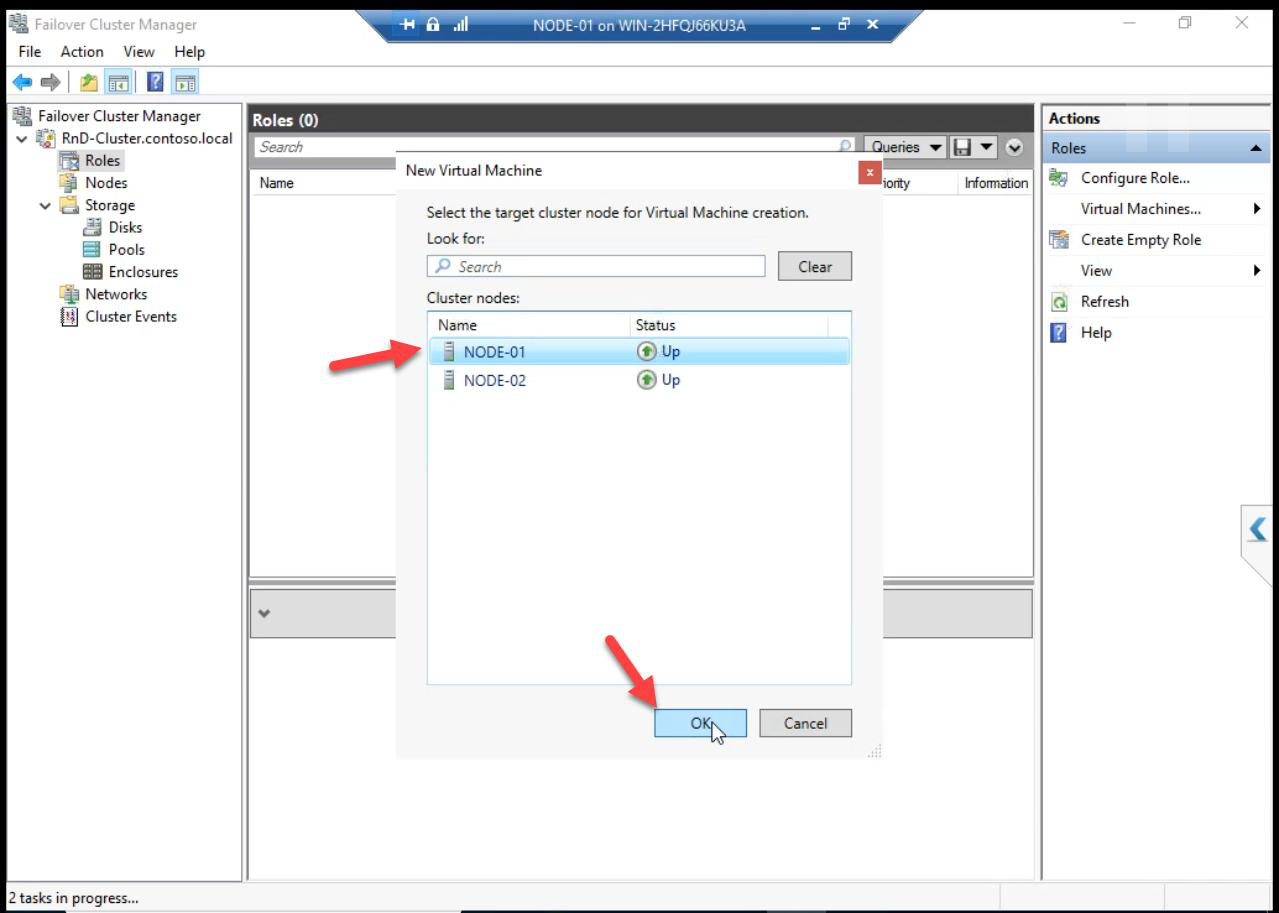
Task: Click NODE-02 server icon in cluster nodes list
Action: click(x=449, y=380)
